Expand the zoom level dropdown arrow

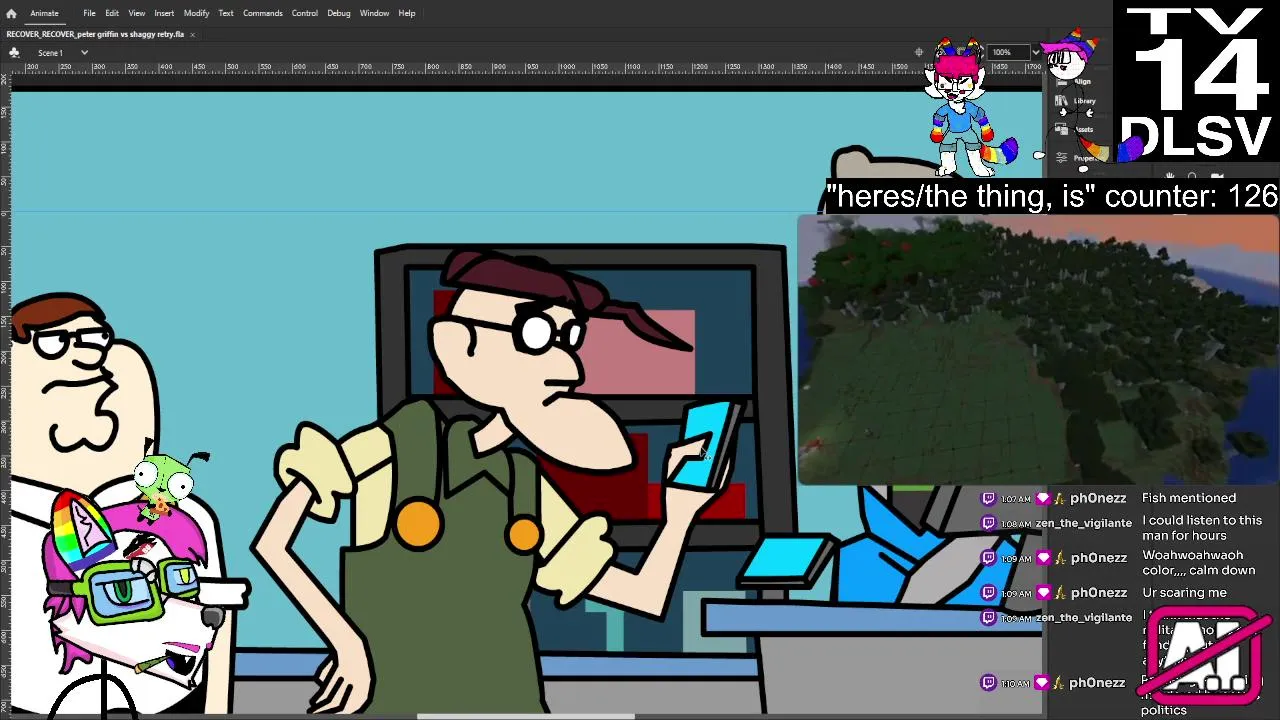click(x=1035, y=52)
